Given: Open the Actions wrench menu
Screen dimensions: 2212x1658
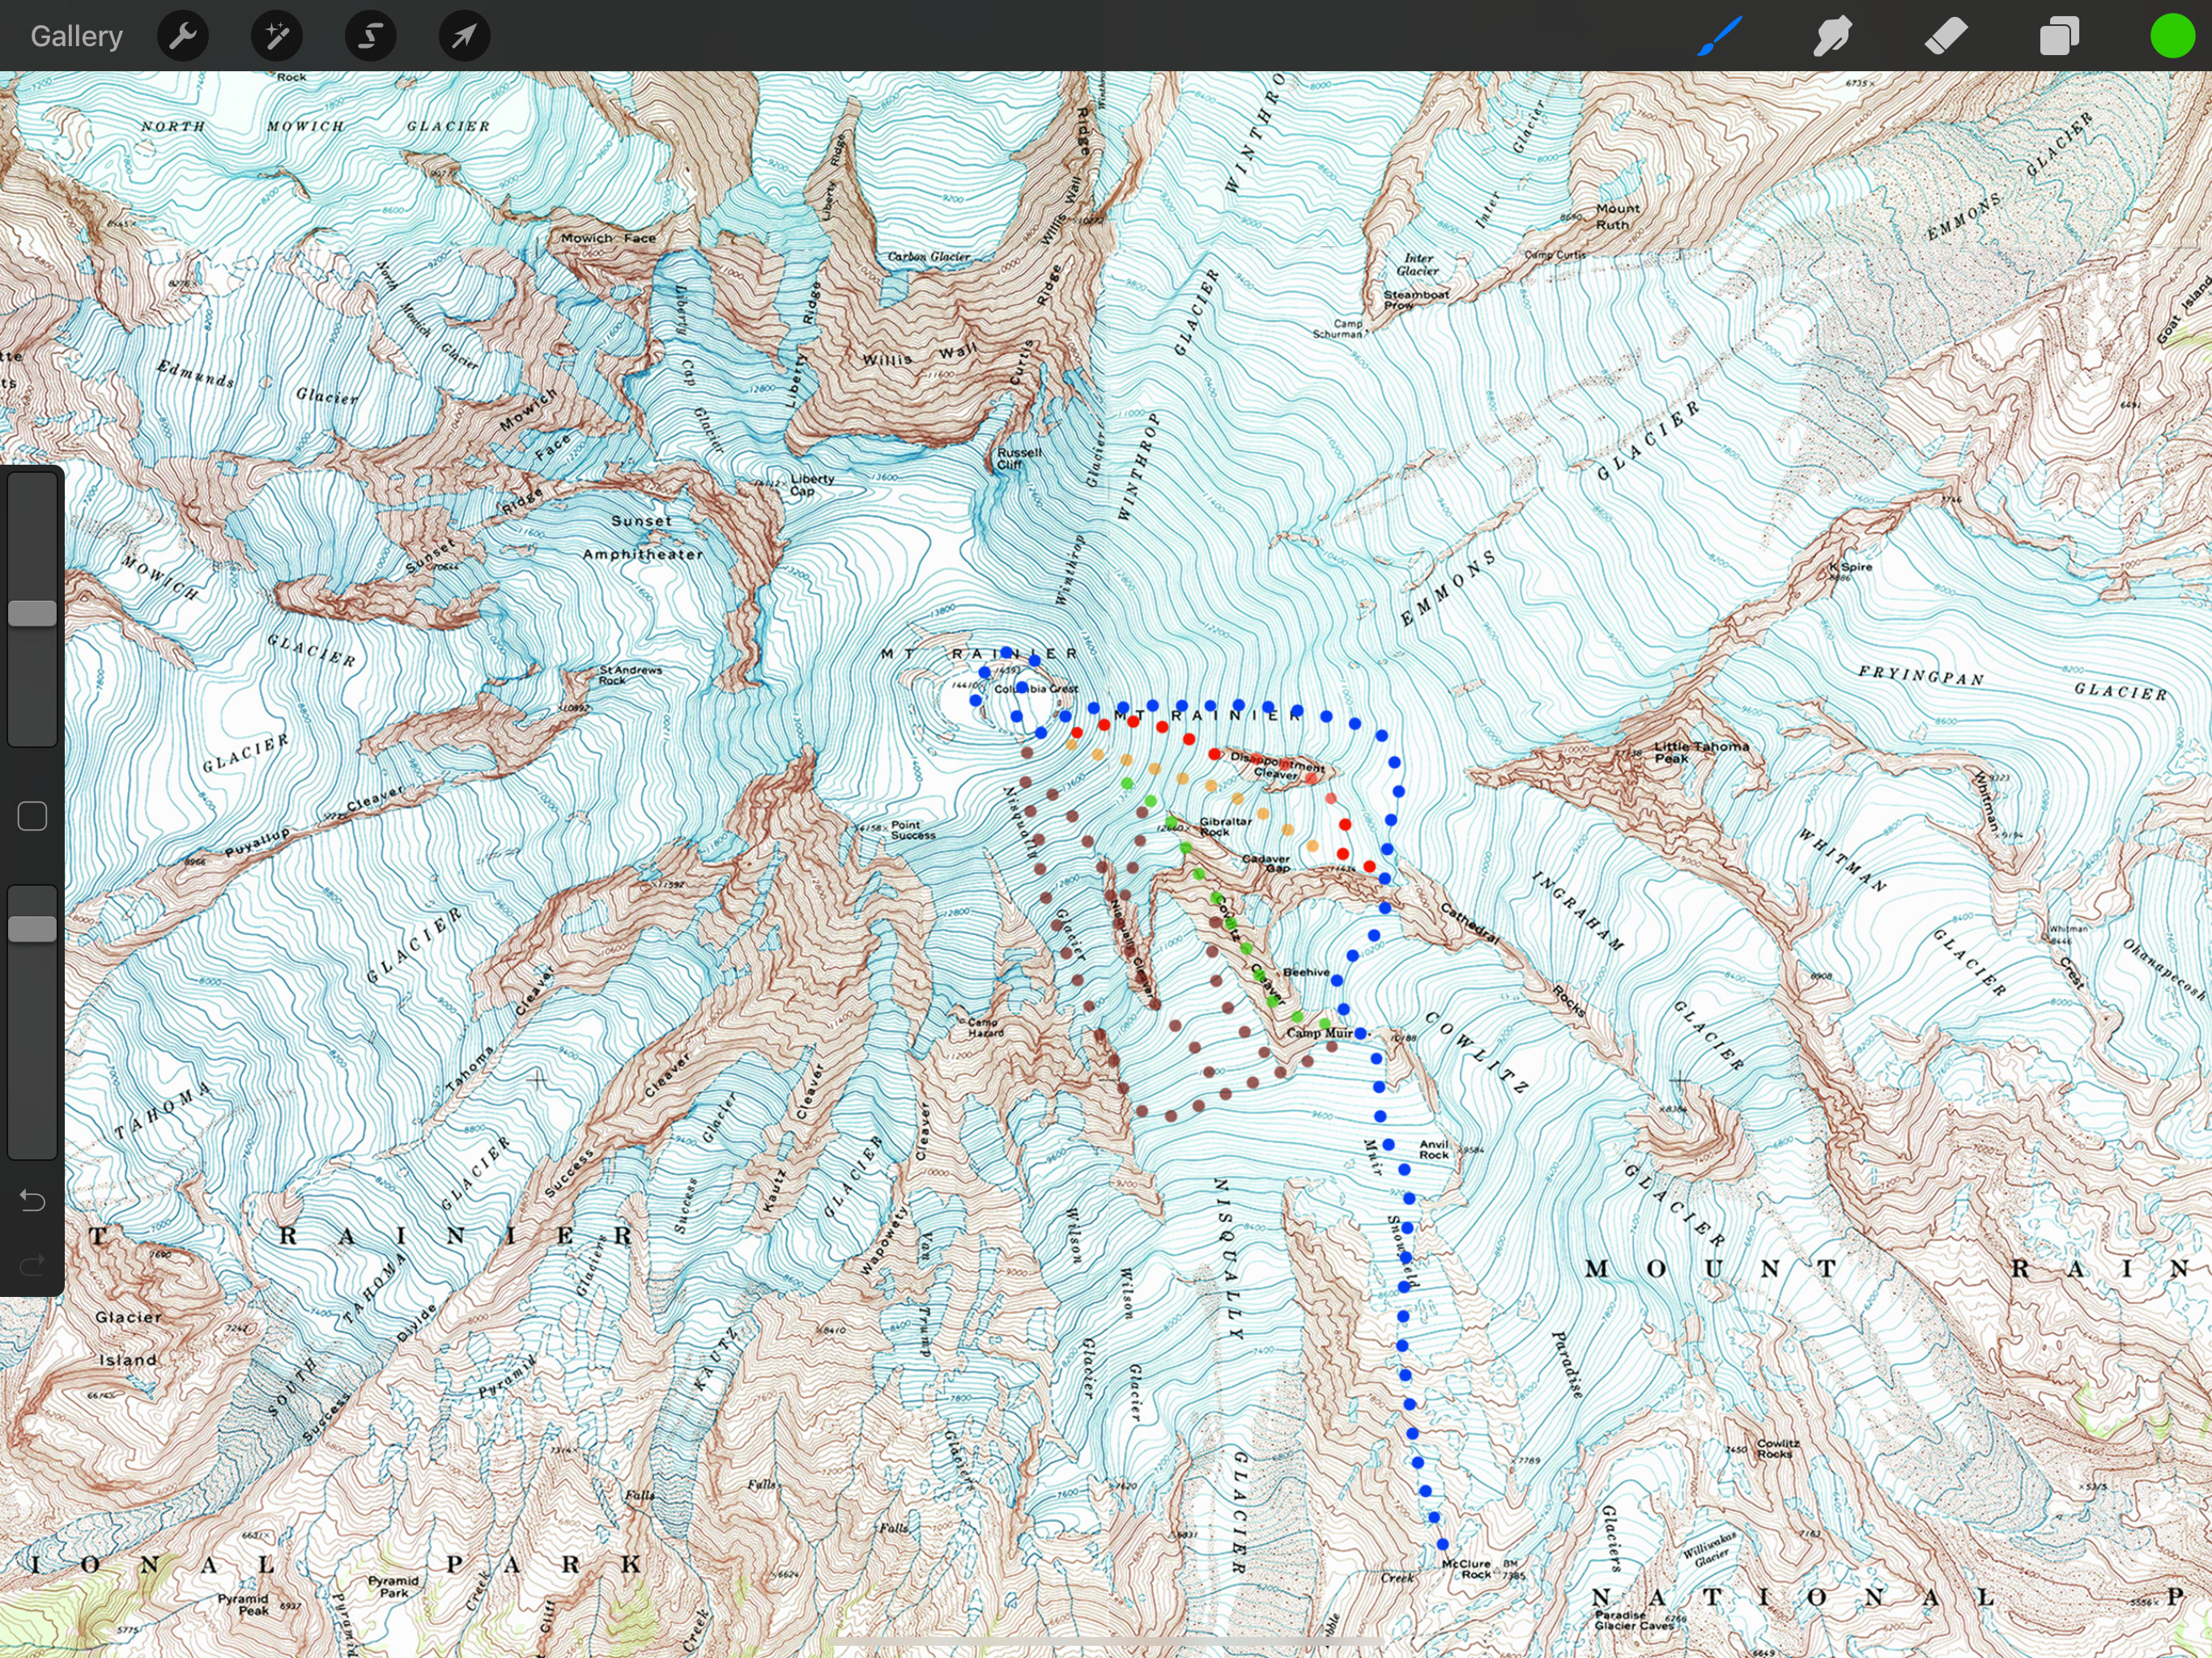Looking at the screenshot, I should [183, 37].
